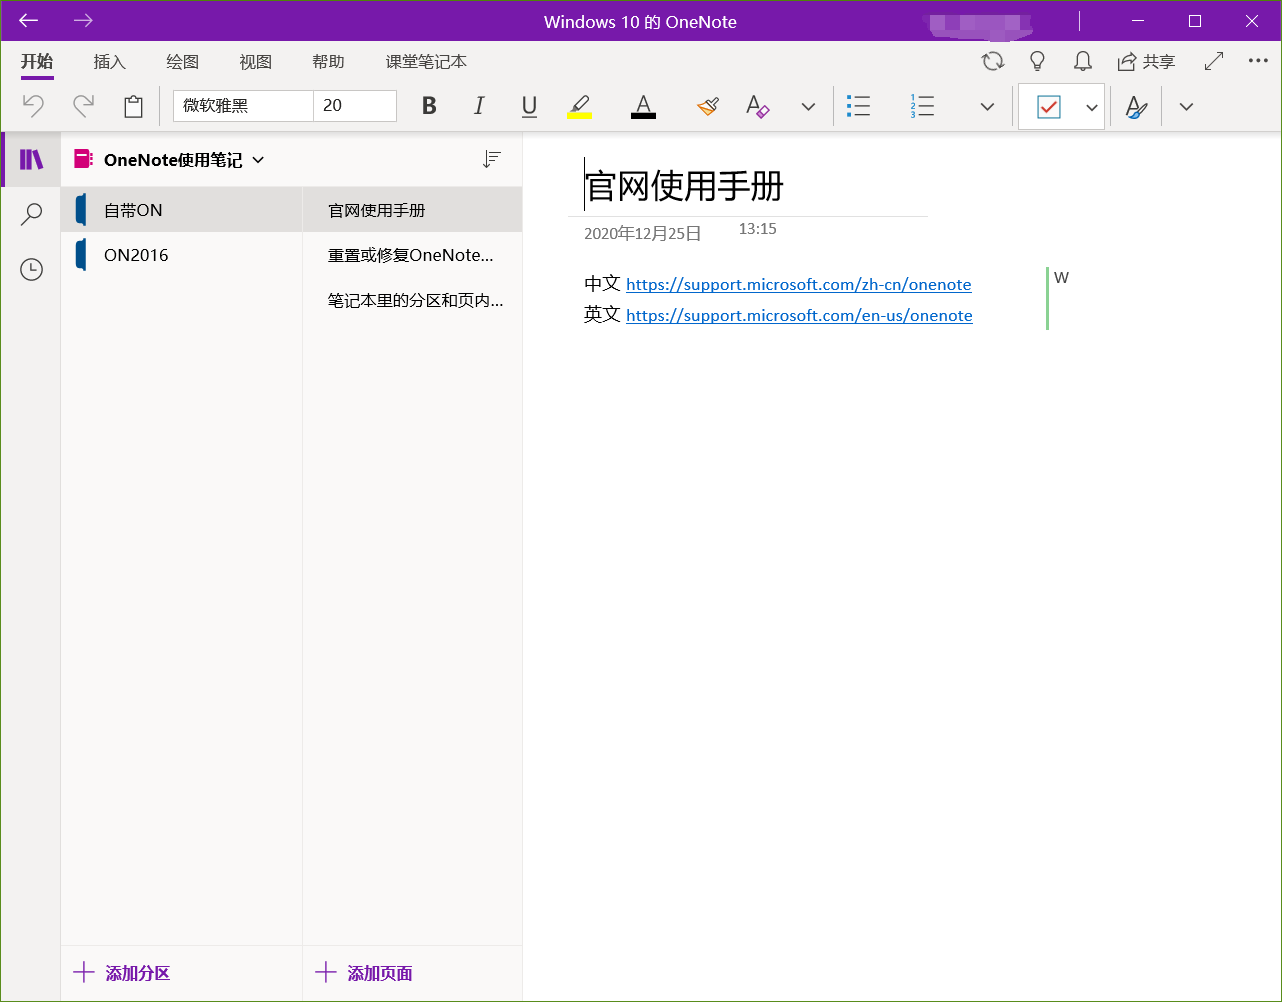Expand more paragraph formatting options
Viewport: 1282px width, 1002px height.
(987, 107)
